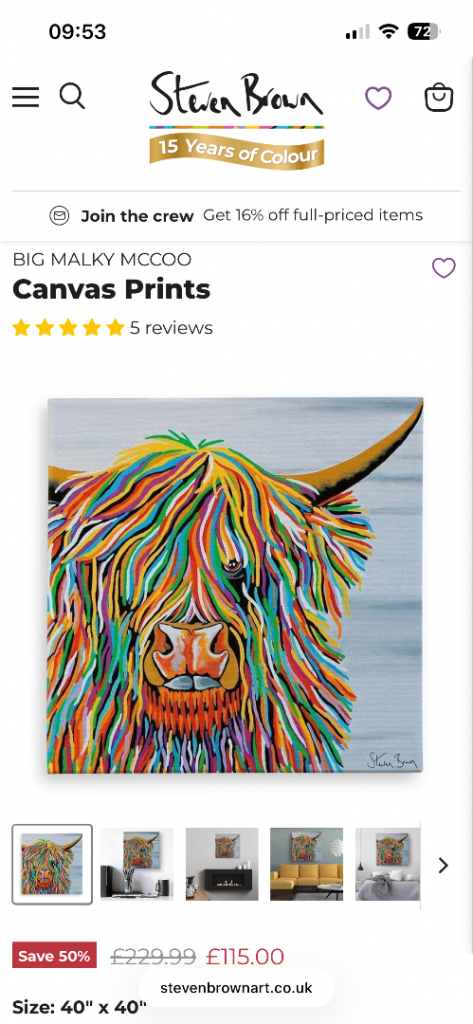Open the shopping bag basket

point(439,98)
